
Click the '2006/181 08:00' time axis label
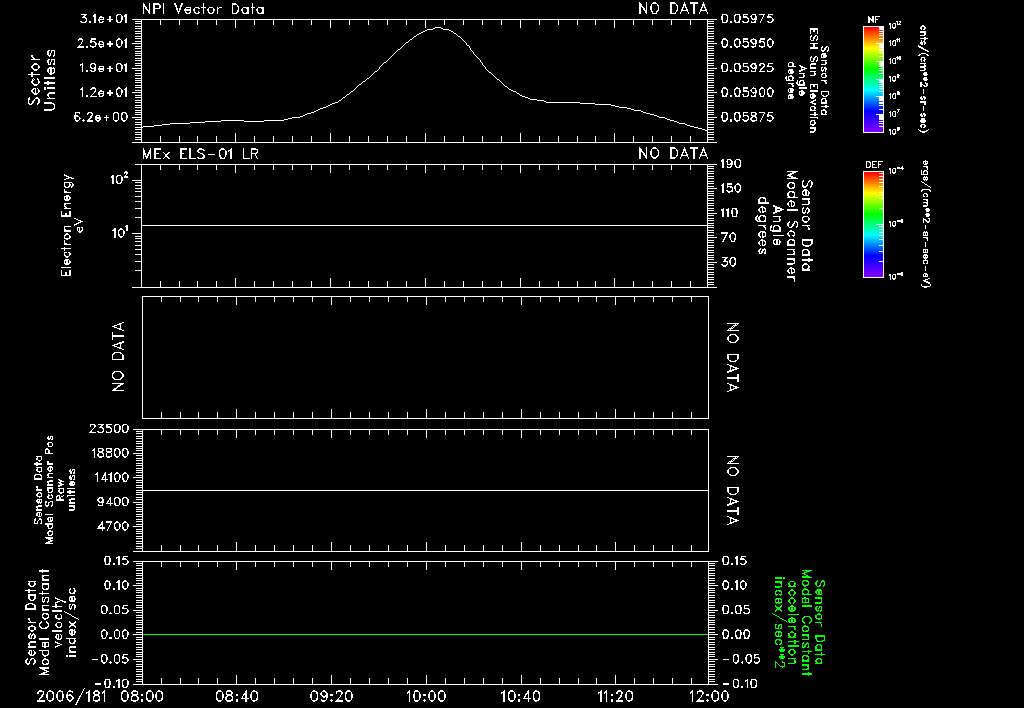pos(100,697)
